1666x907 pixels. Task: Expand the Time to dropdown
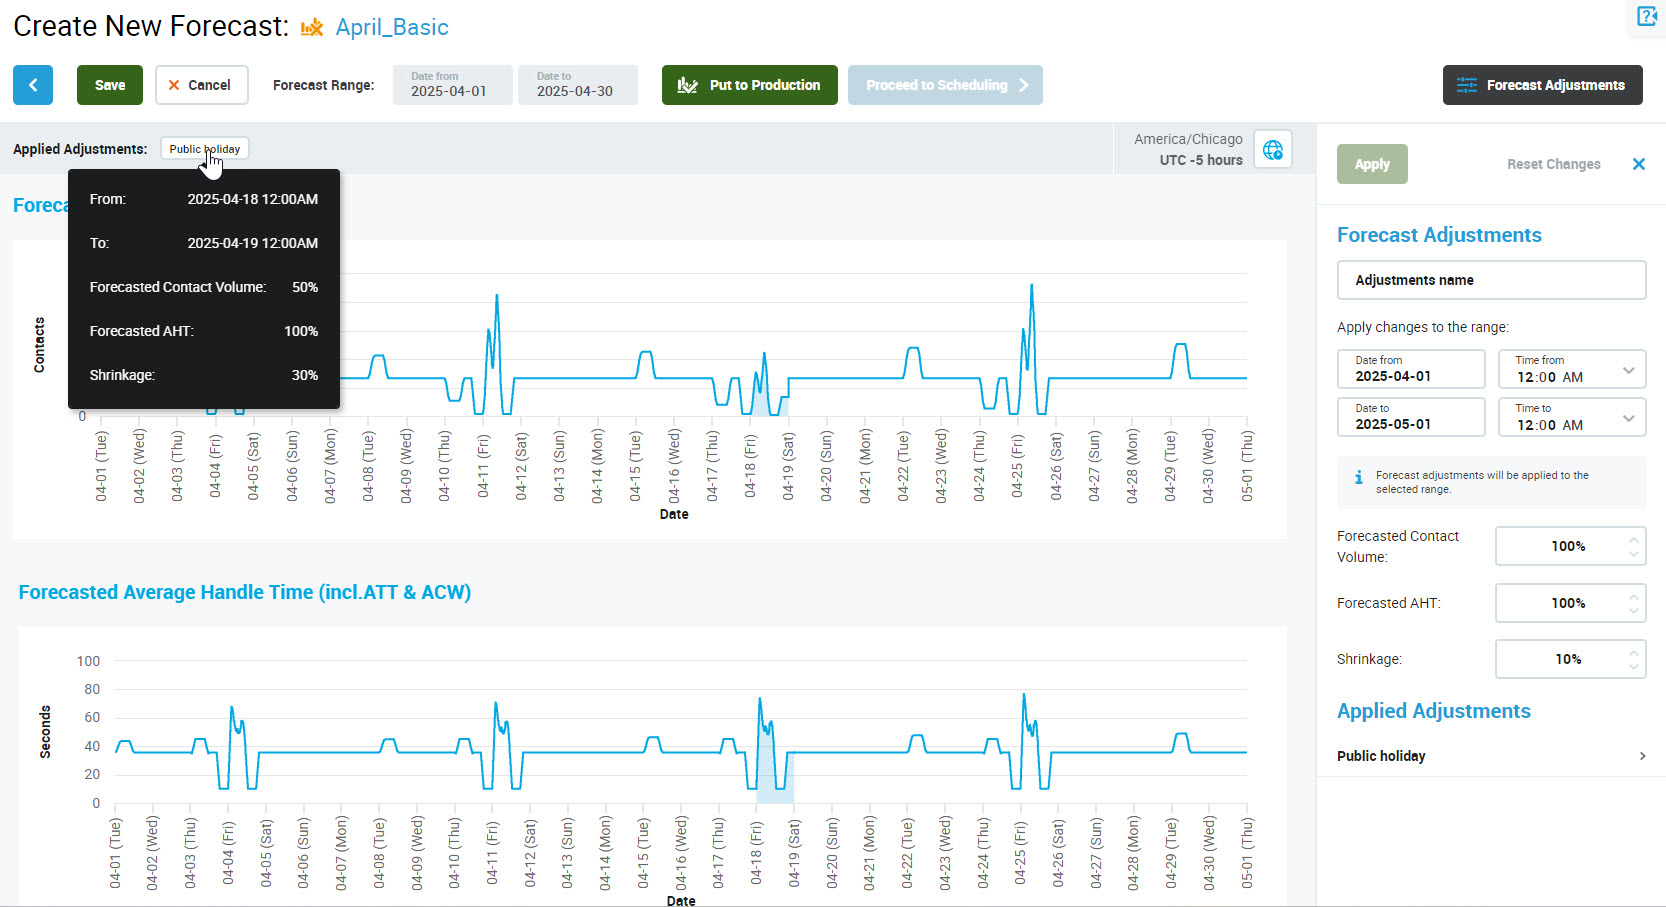point(1627,418)
